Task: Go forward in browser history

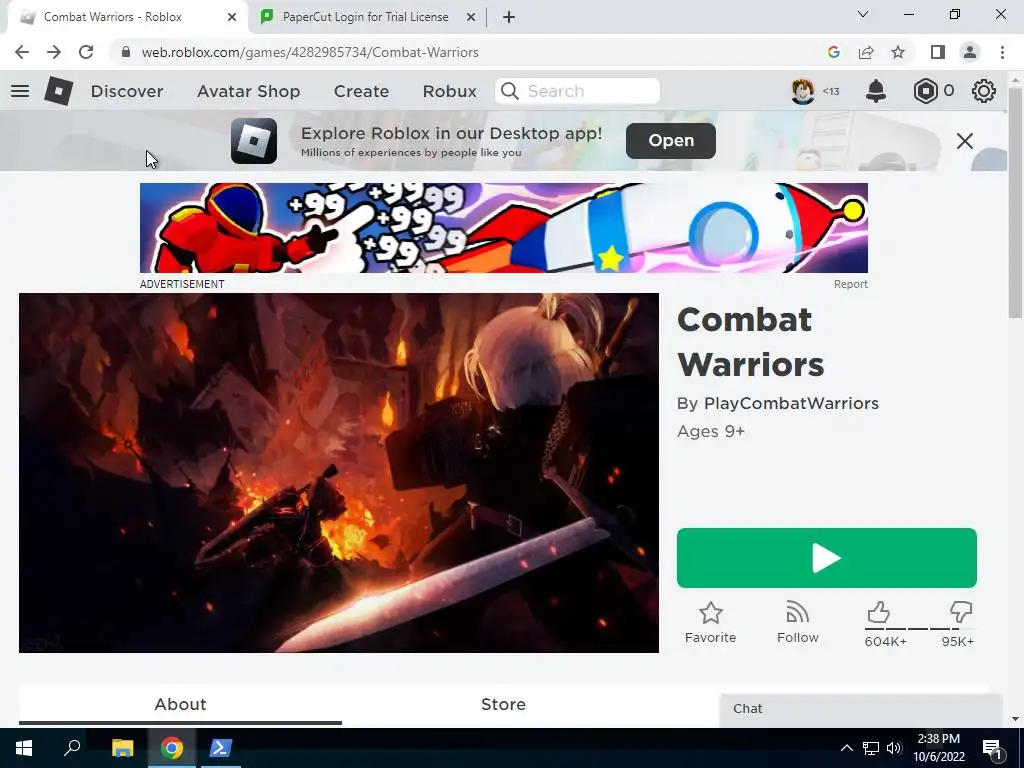Action: tap(54, 52)
